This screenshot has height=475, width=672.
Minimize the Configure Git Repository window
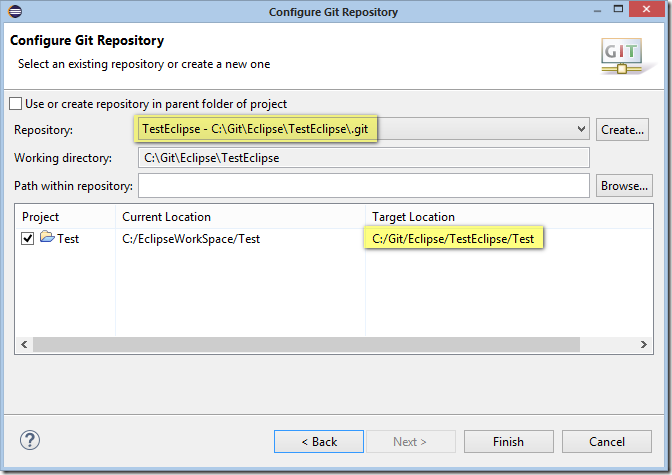pos(597,9)
